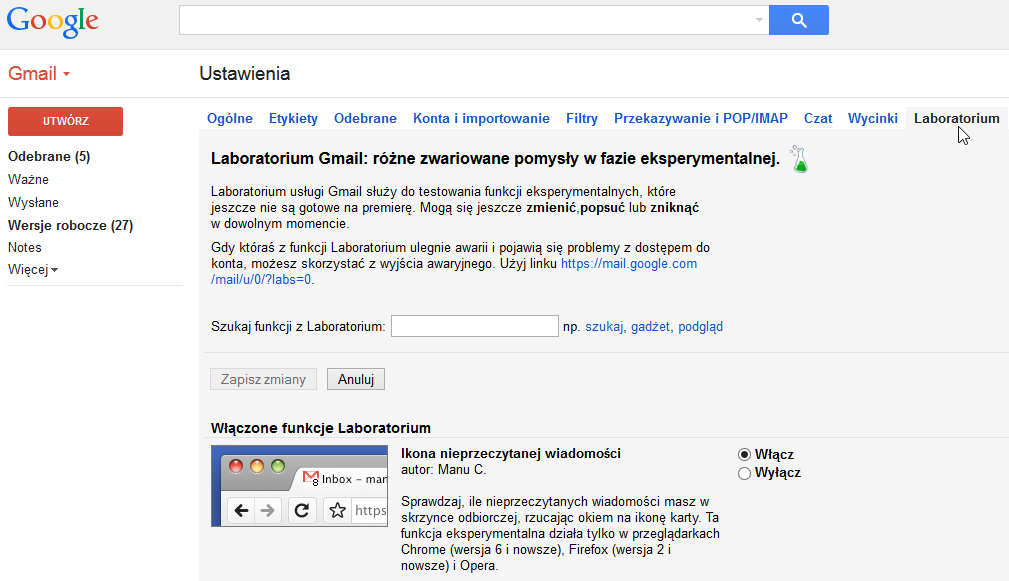Click the Ikona nieprzeczytanej wiadomości title
This screenshot has width=1009, height=581.
click(511, 454)
